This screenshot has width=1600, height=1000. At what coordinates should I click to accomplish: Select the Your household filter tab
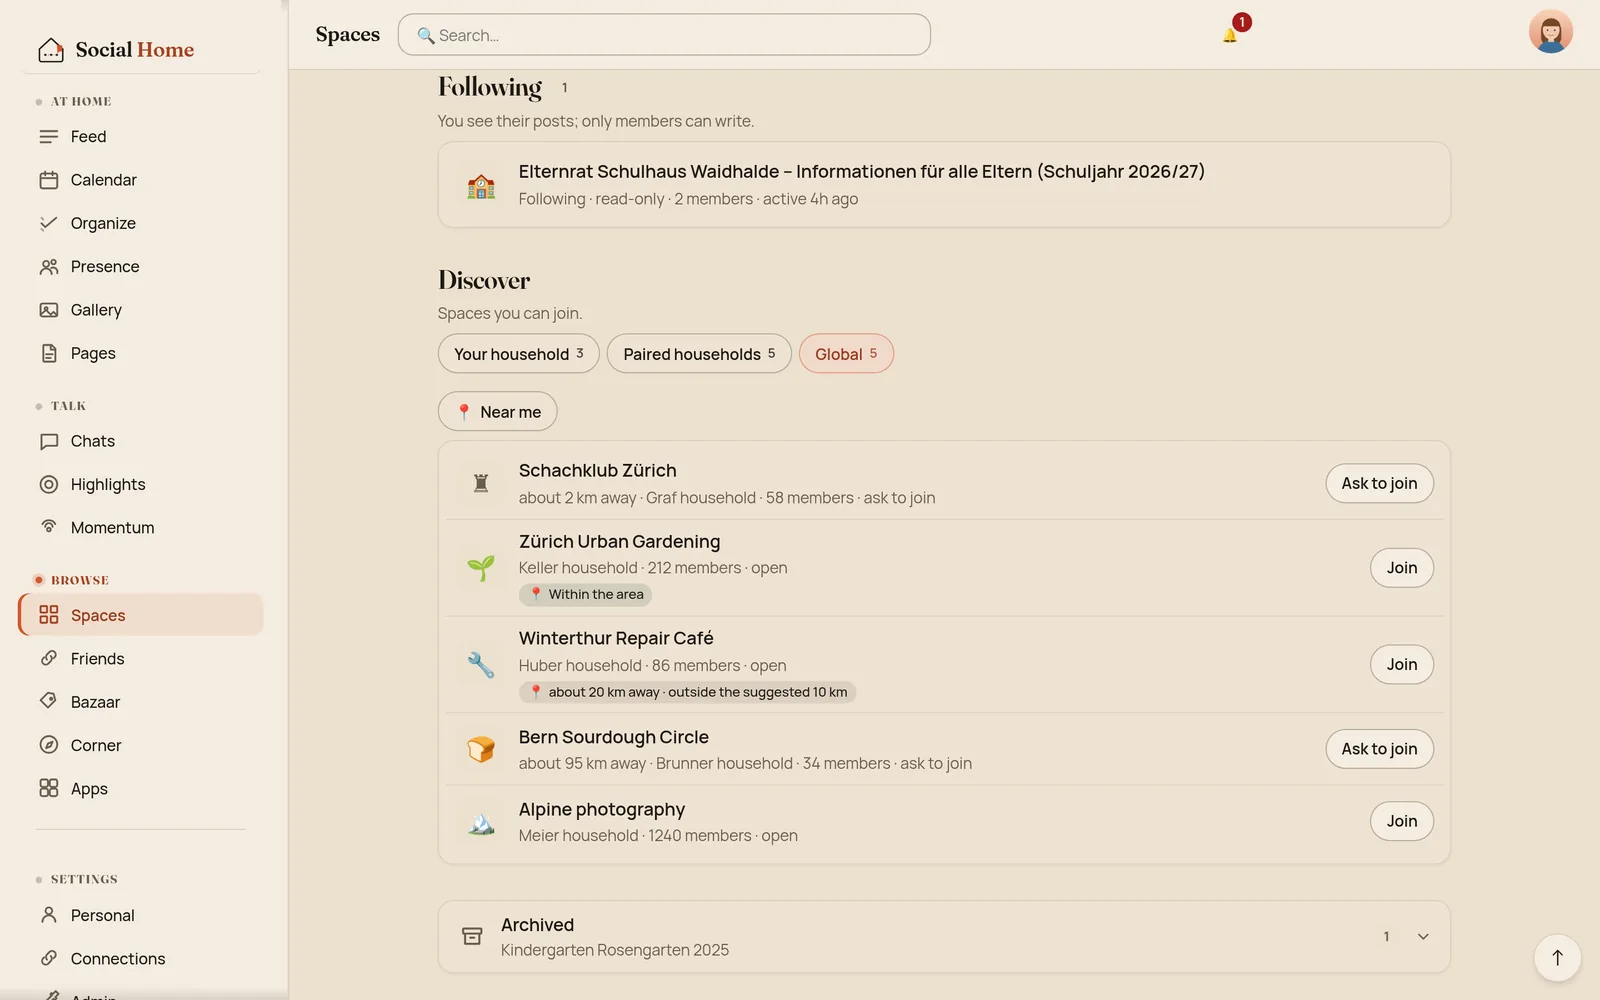[518, 353]
